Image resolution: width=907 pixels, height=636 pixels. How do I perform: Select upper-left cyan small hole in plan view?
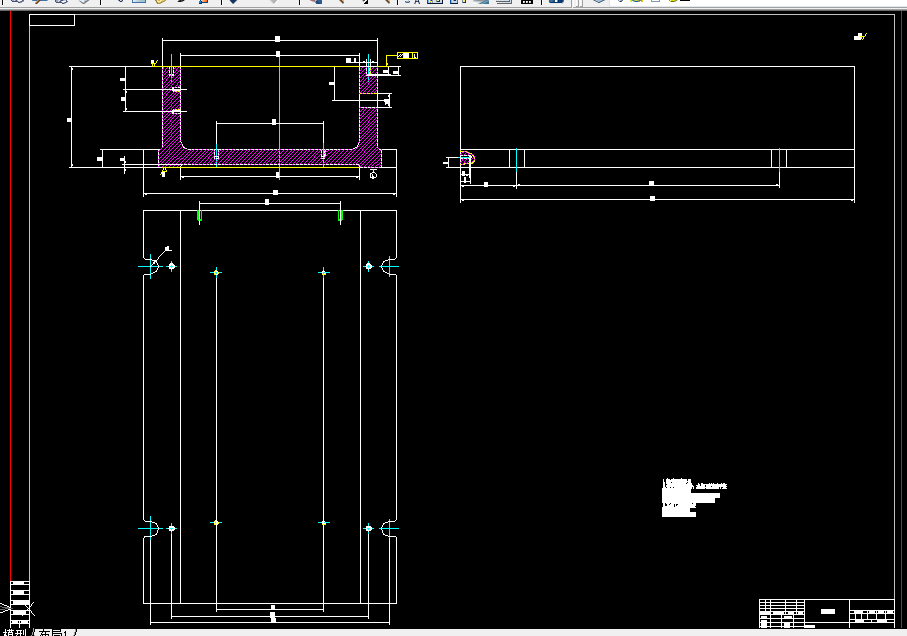(x=171, y=266)
